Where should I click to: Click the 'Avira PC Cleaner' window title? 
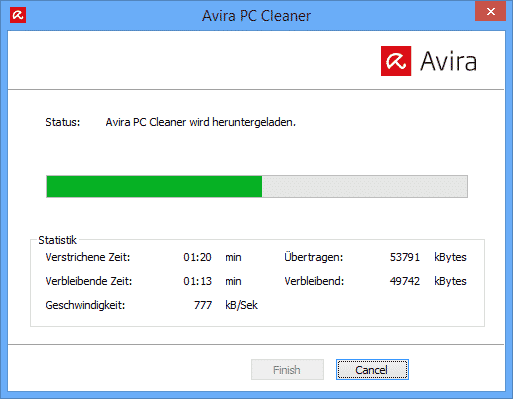click(256, 16)
